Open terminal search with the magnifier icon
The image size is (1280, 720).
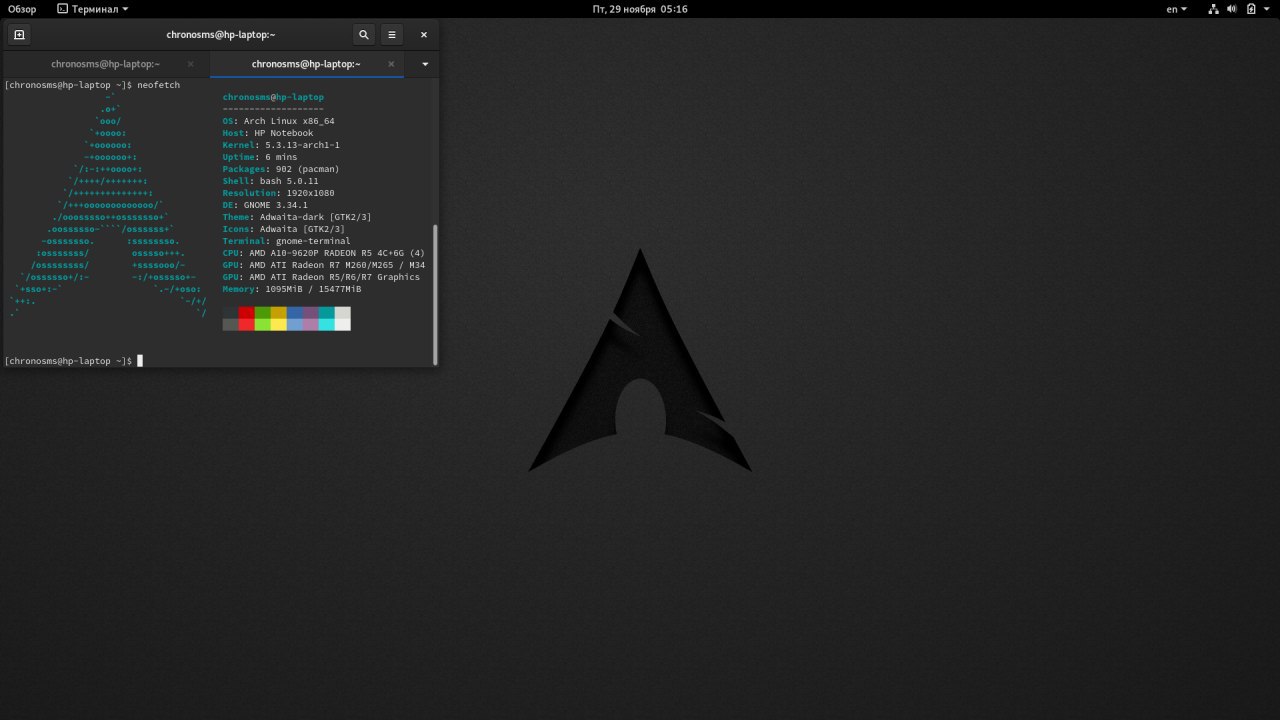364,34
